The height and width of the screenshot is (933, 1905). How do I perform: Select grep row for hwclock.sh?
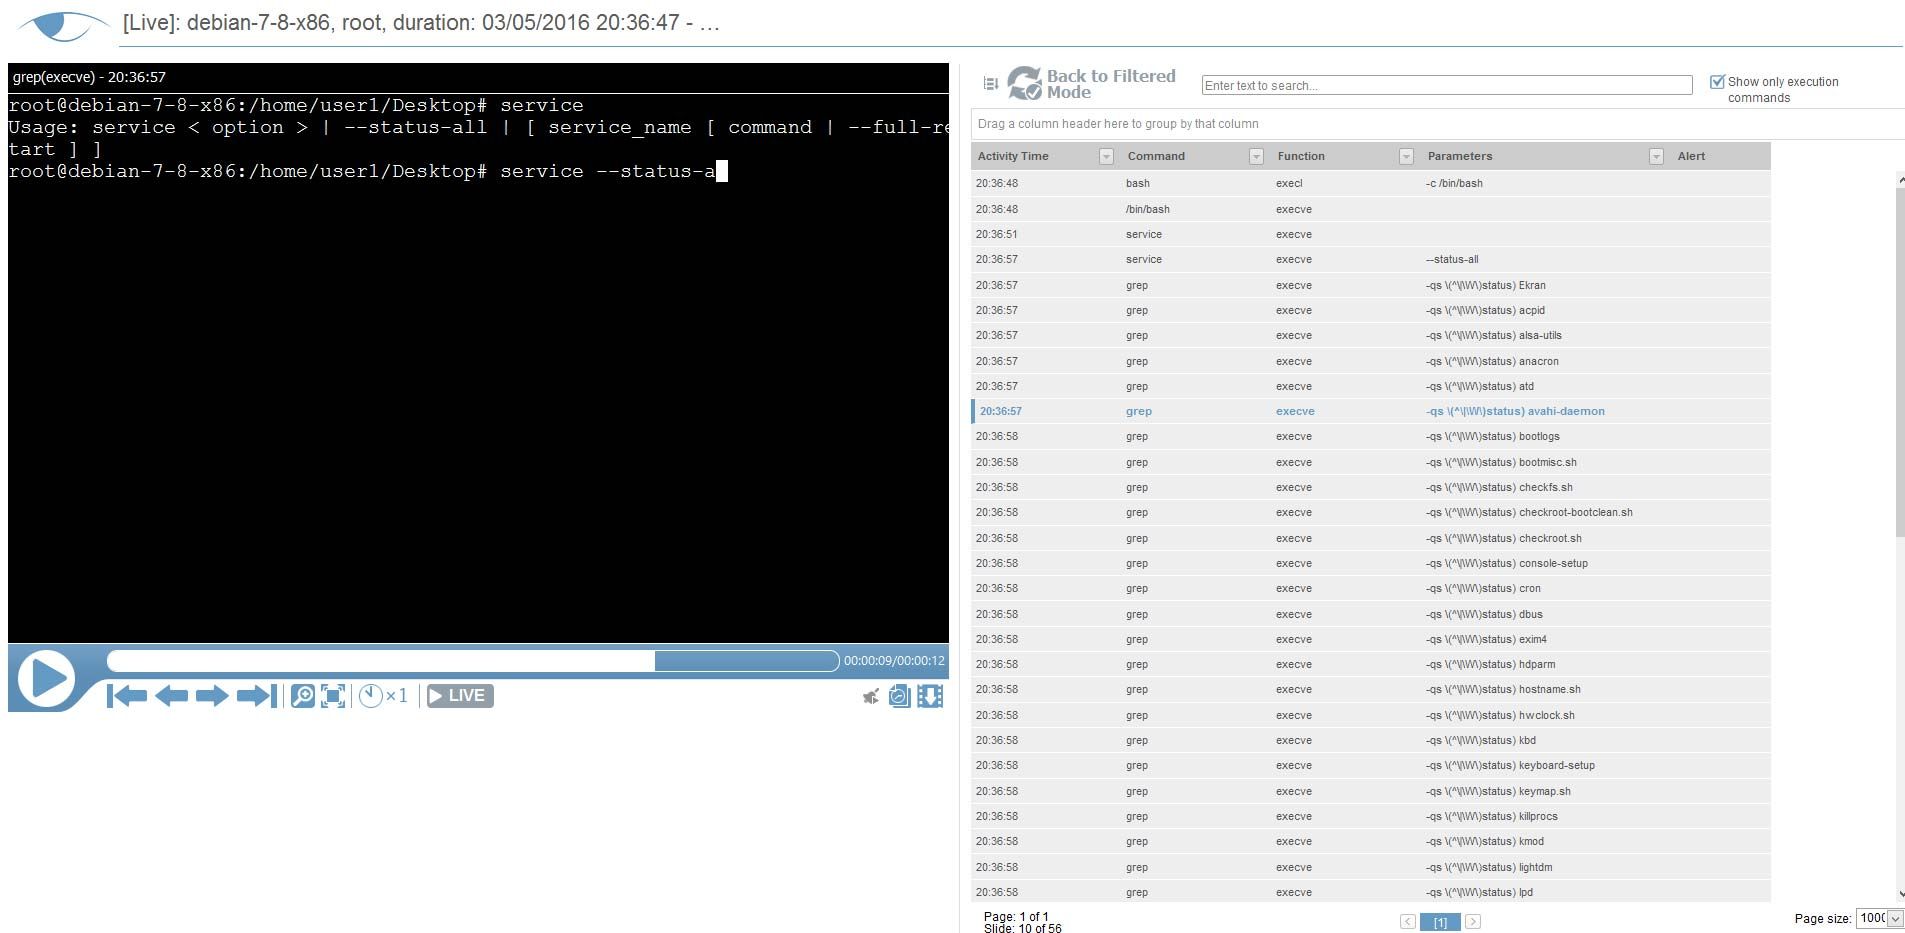click(1370, 715)
